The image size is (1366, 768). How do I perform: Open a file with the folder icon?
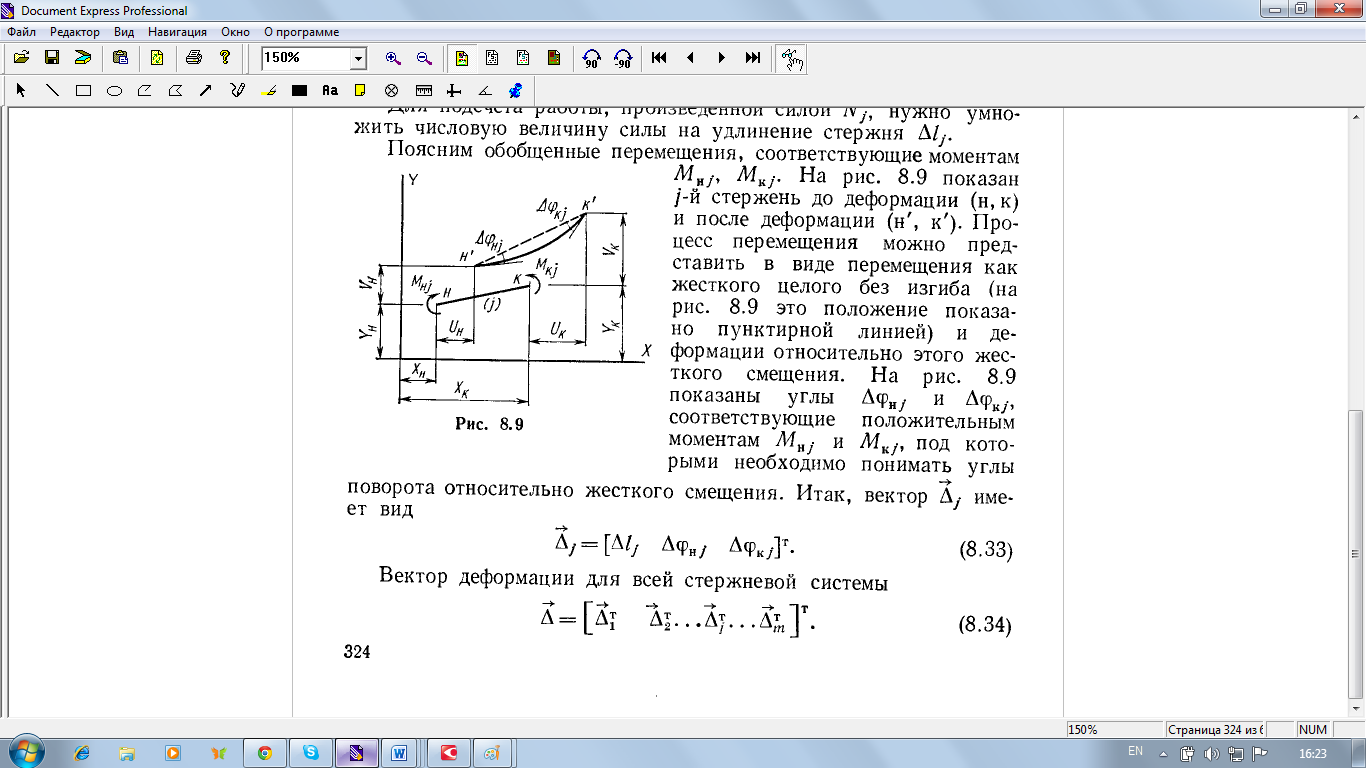pos(20,58)
